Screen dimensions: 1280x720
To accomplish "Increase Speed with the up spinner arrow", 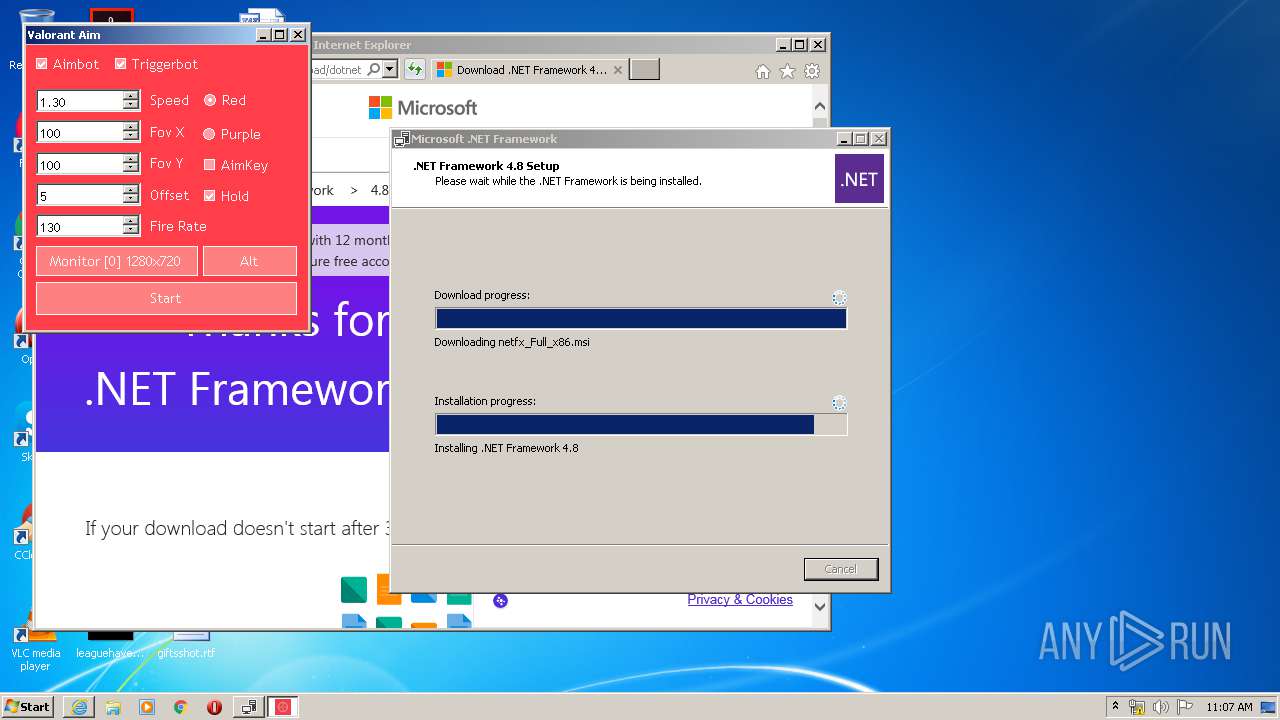I will 131,96.
